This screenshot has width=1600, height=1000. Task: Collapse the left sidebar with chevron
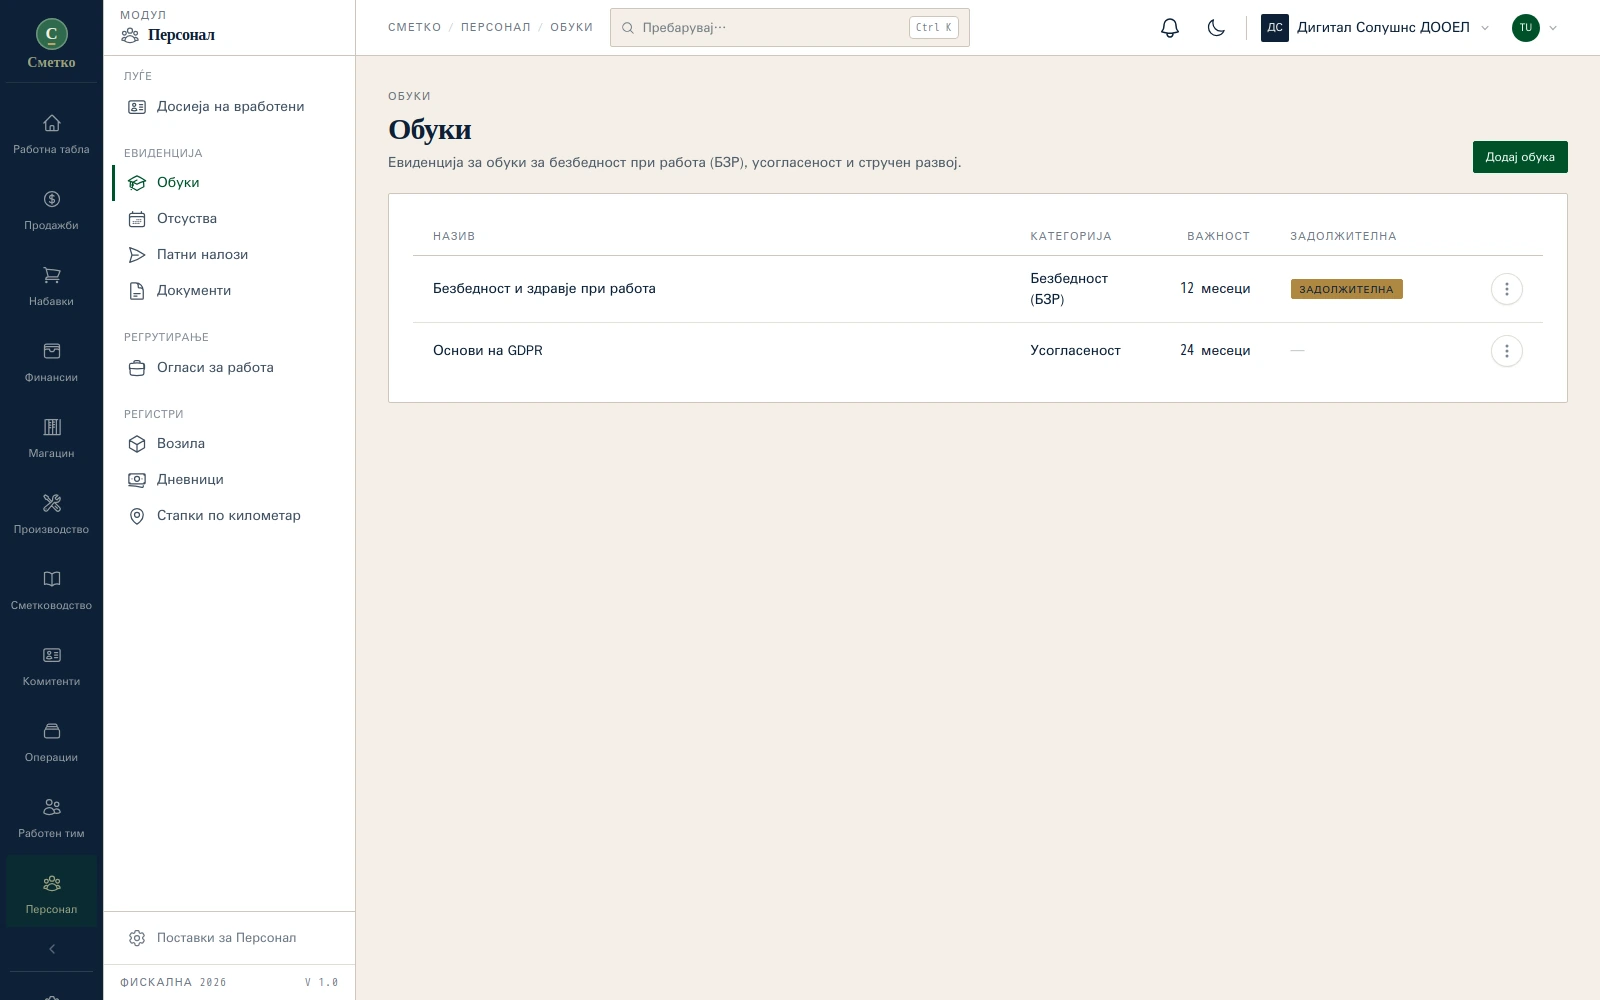51,949
